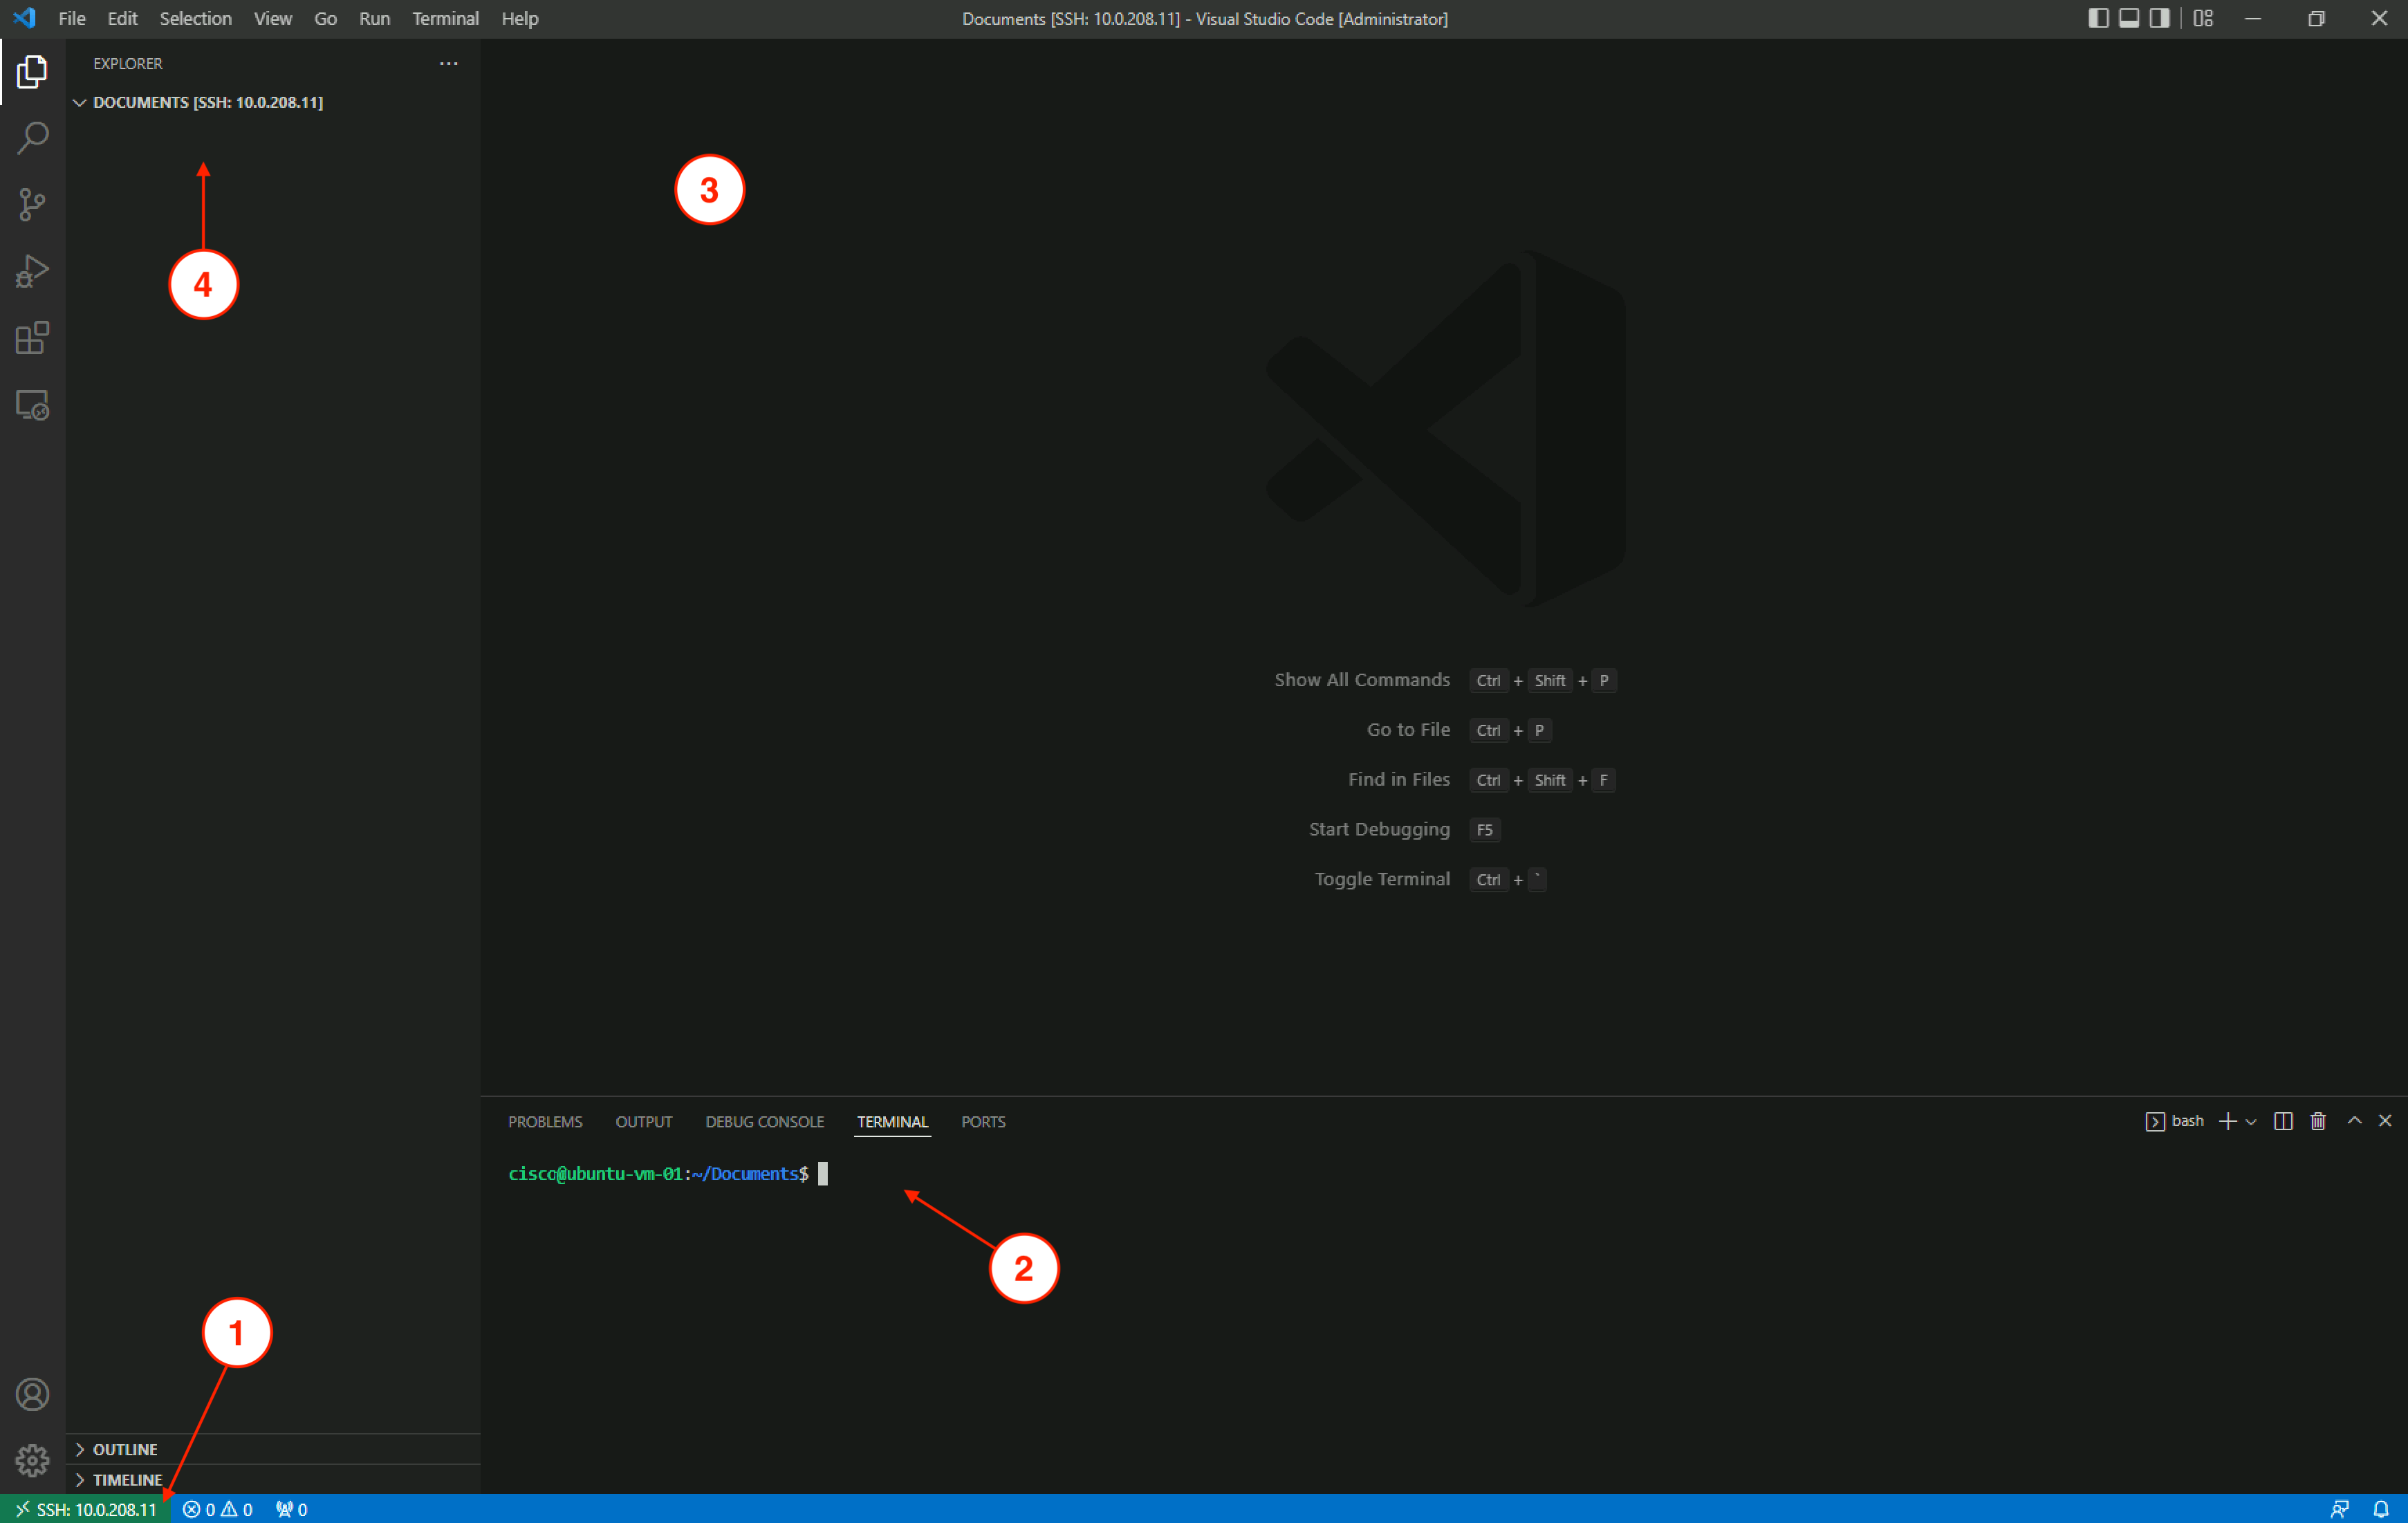Switch to the OUTPUT tab
The height and width of the screenshot is (1523, 2408).
[x=643, y=1121]
